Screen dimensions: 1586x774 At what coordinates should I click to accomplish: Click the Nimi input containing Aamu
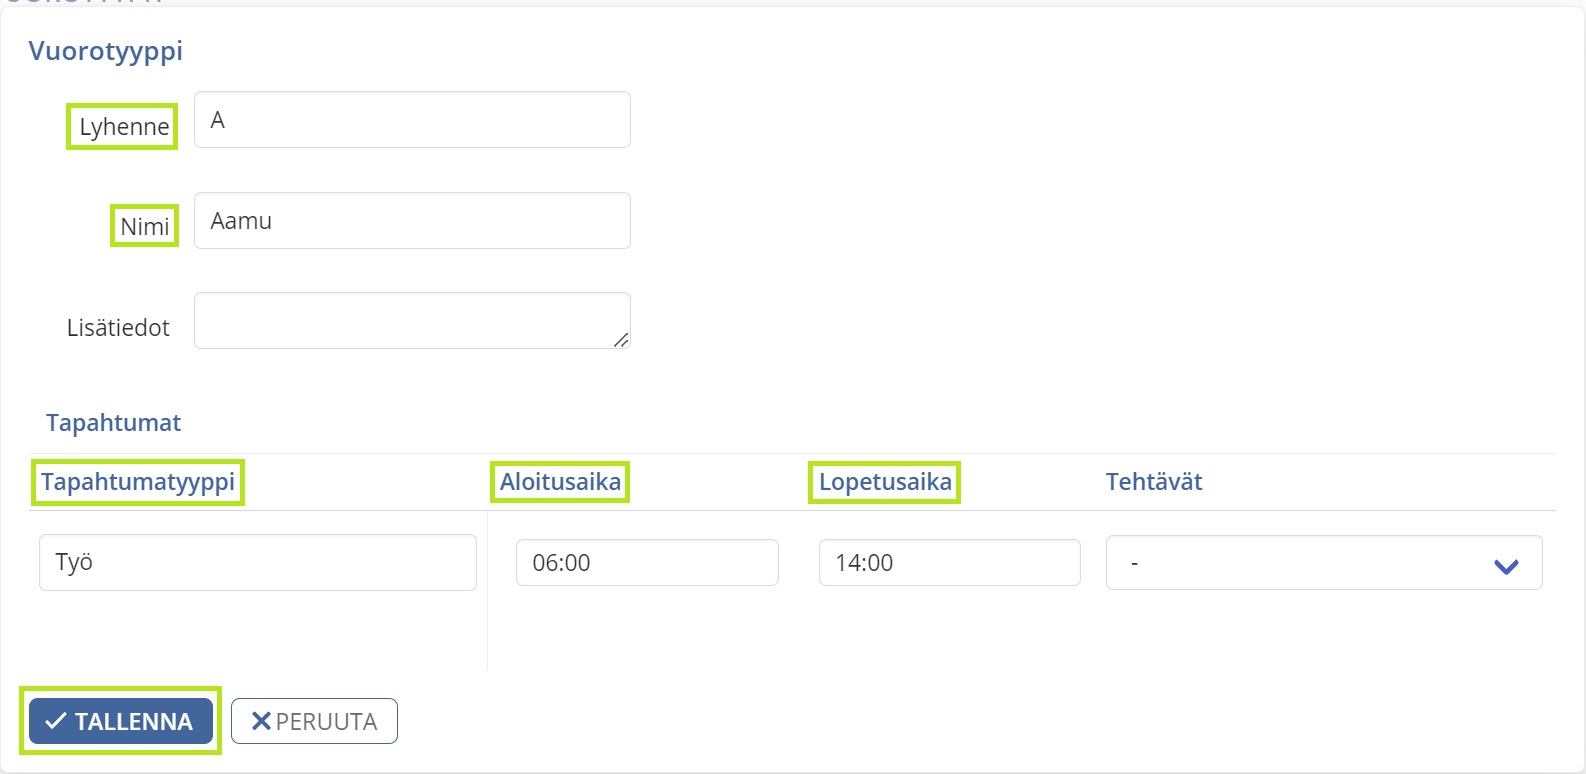[x=412, y=220]
